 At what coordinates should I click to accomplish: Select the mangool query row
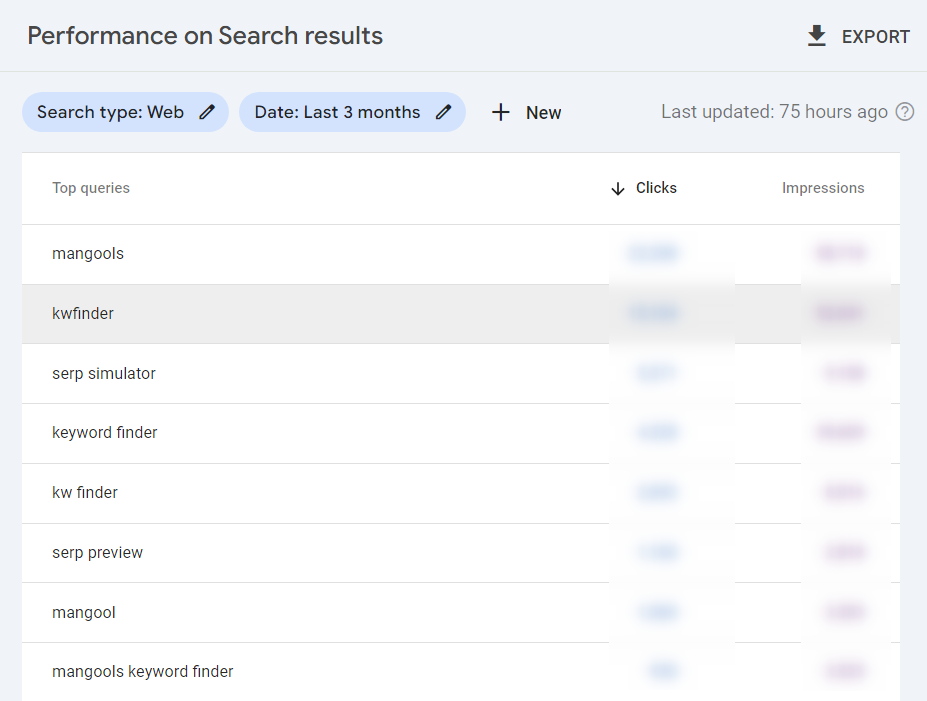point(461,613)
